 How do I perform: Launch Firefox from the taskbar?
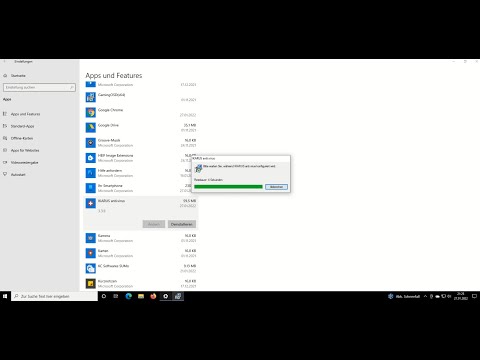(x=153, y=296)
